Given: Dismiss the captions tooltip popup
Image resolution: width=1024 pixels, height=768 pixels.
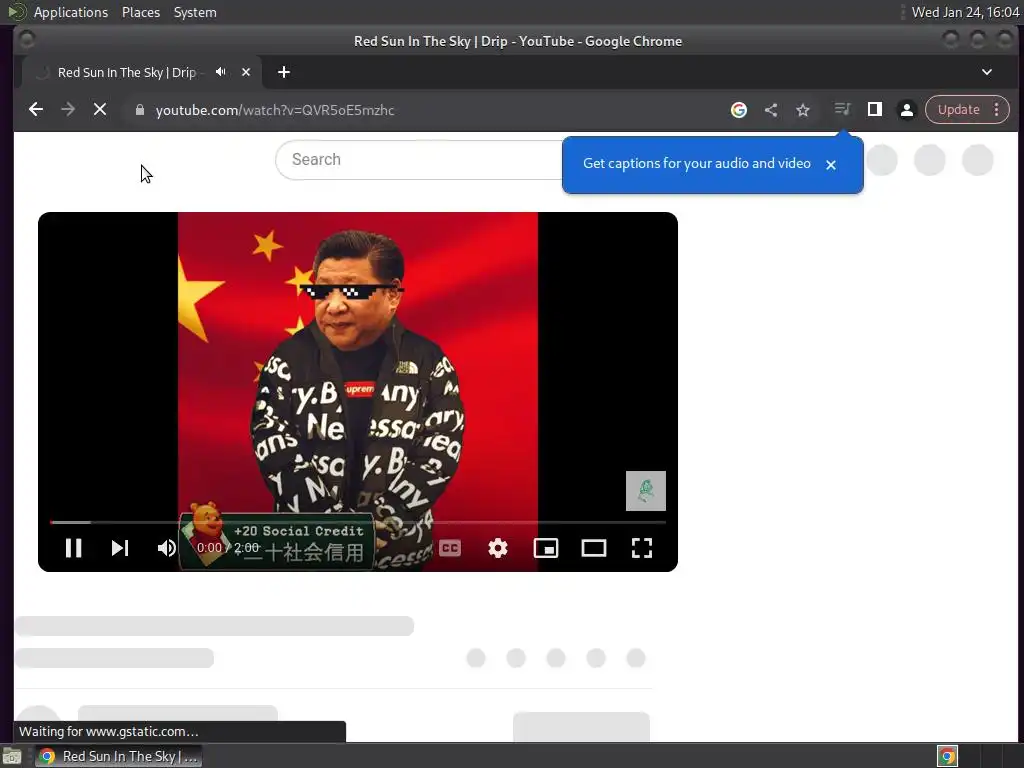Looking at the screenshot, I should pyautogui.click(x=831, y=165).
